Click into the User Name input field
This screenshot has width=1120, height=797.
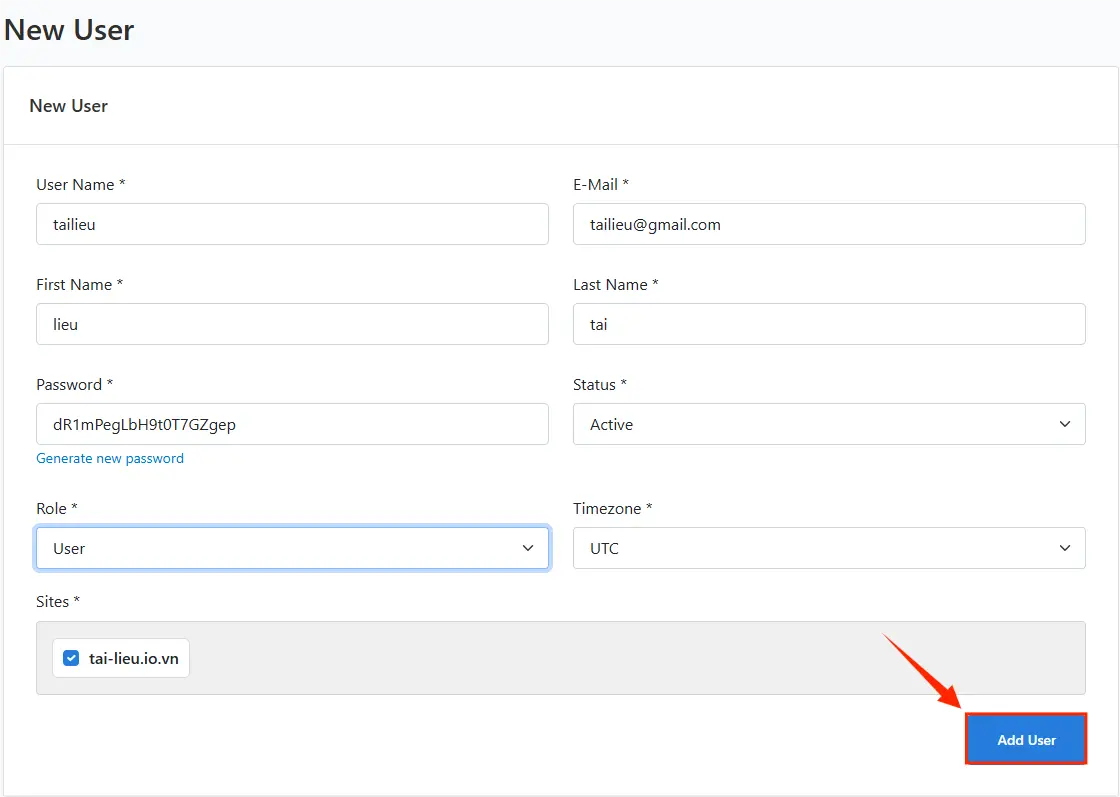[x=291, y=224]
